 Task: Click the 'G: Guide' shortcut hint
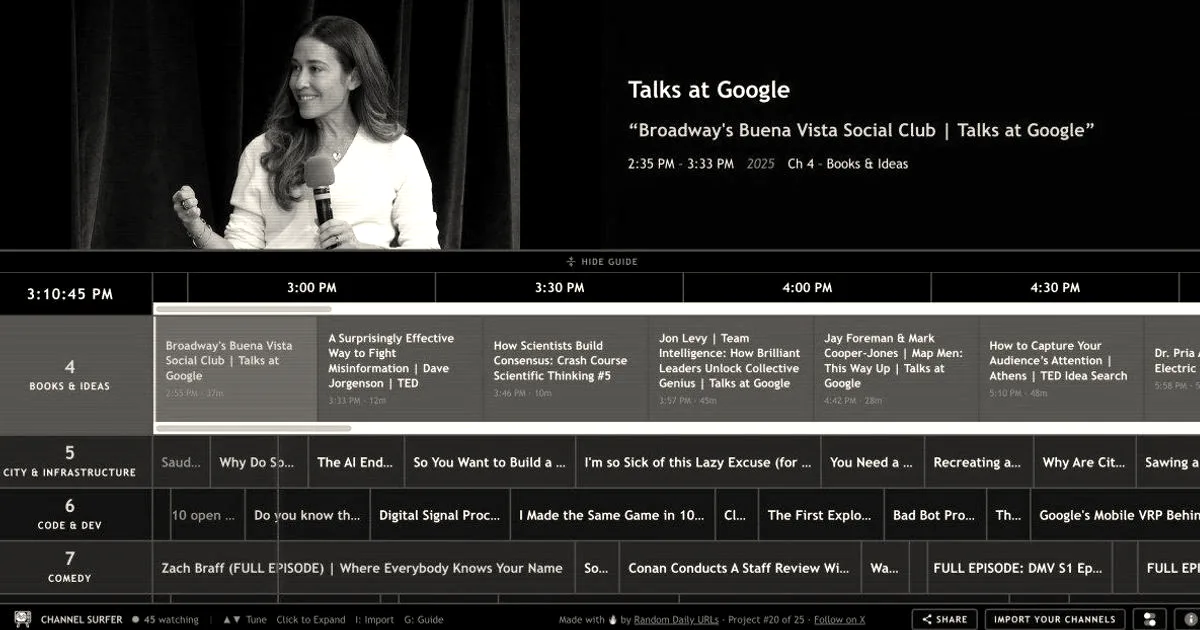click(424, 620)
